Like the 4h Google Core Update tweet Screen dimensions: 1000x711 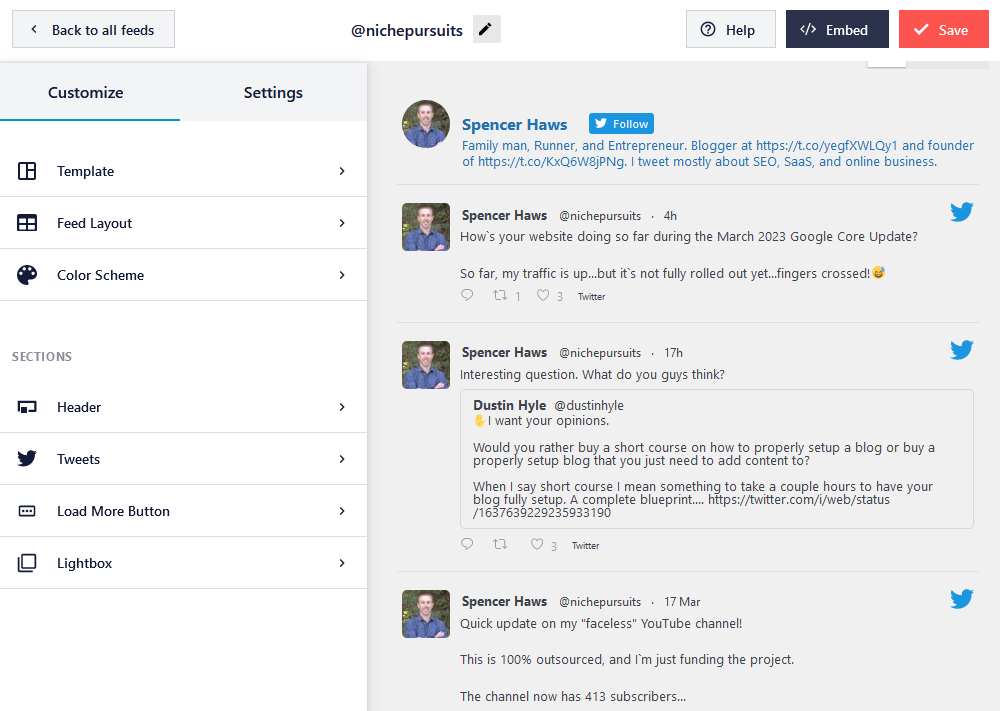[x=543, y=295]
